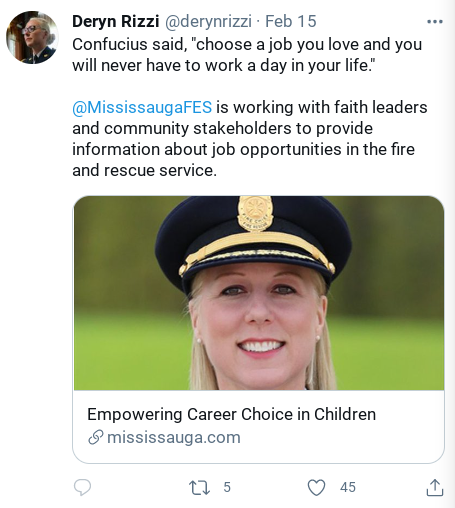
Task: Open Deryn Rizzi's profile avatar
Action: click(x=32, y=37)
